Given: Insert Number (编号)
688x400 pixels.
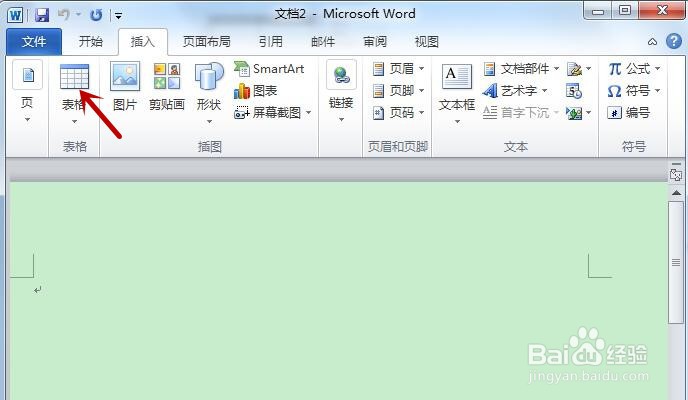Looking at the screenshot, I should (x=629, y=113).
